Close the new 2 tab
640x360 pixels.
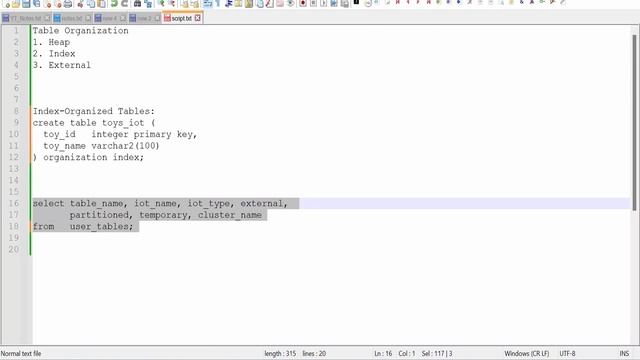(158, 18)
